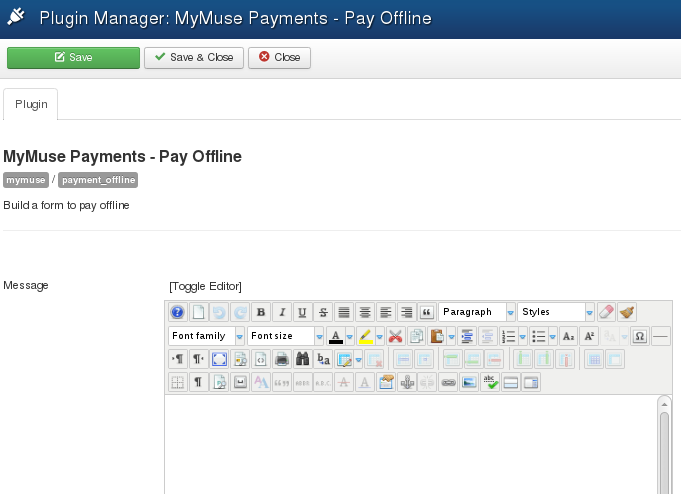681x494 pixels.
Task: Open the Font family dropdown
Action: coord(206,336)
